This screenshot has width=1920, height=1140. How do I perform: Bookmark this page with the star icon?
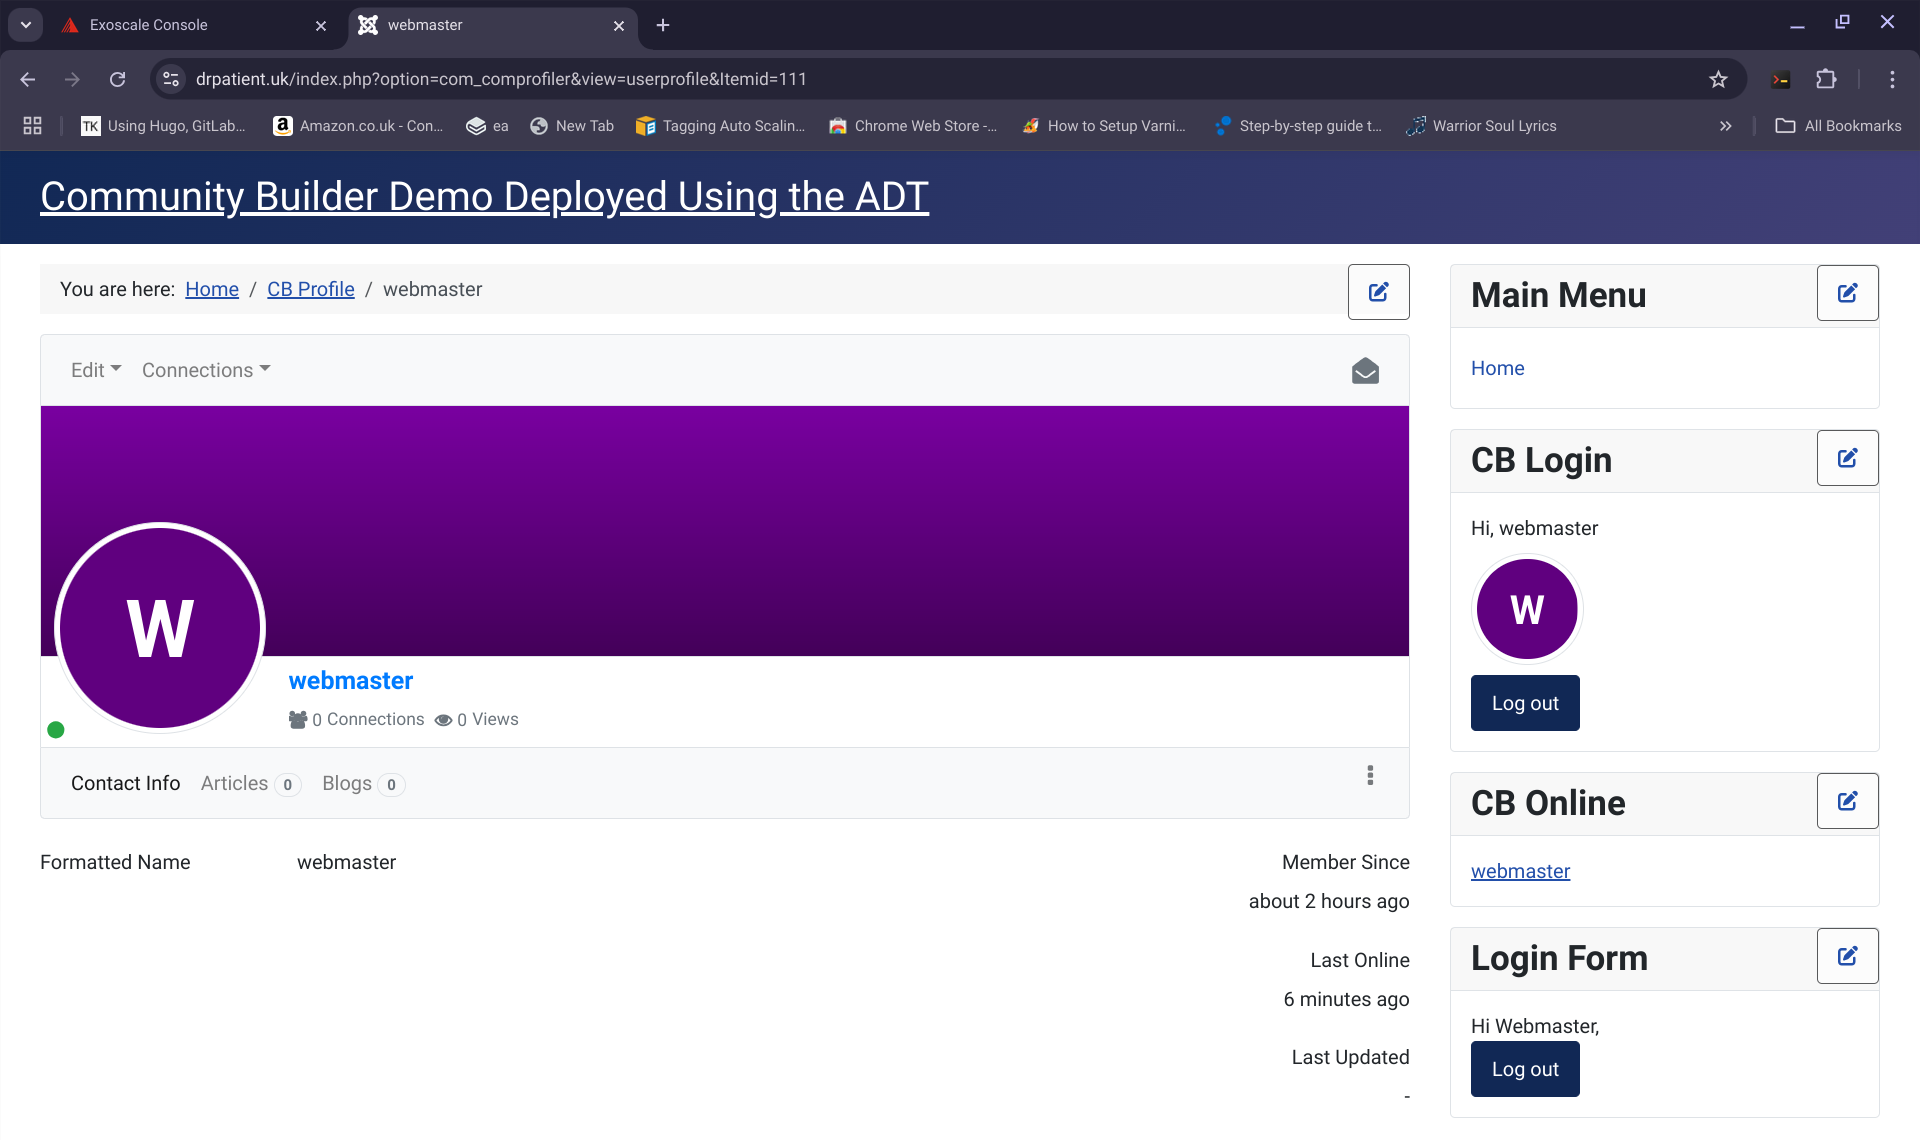coord(1718,79)
